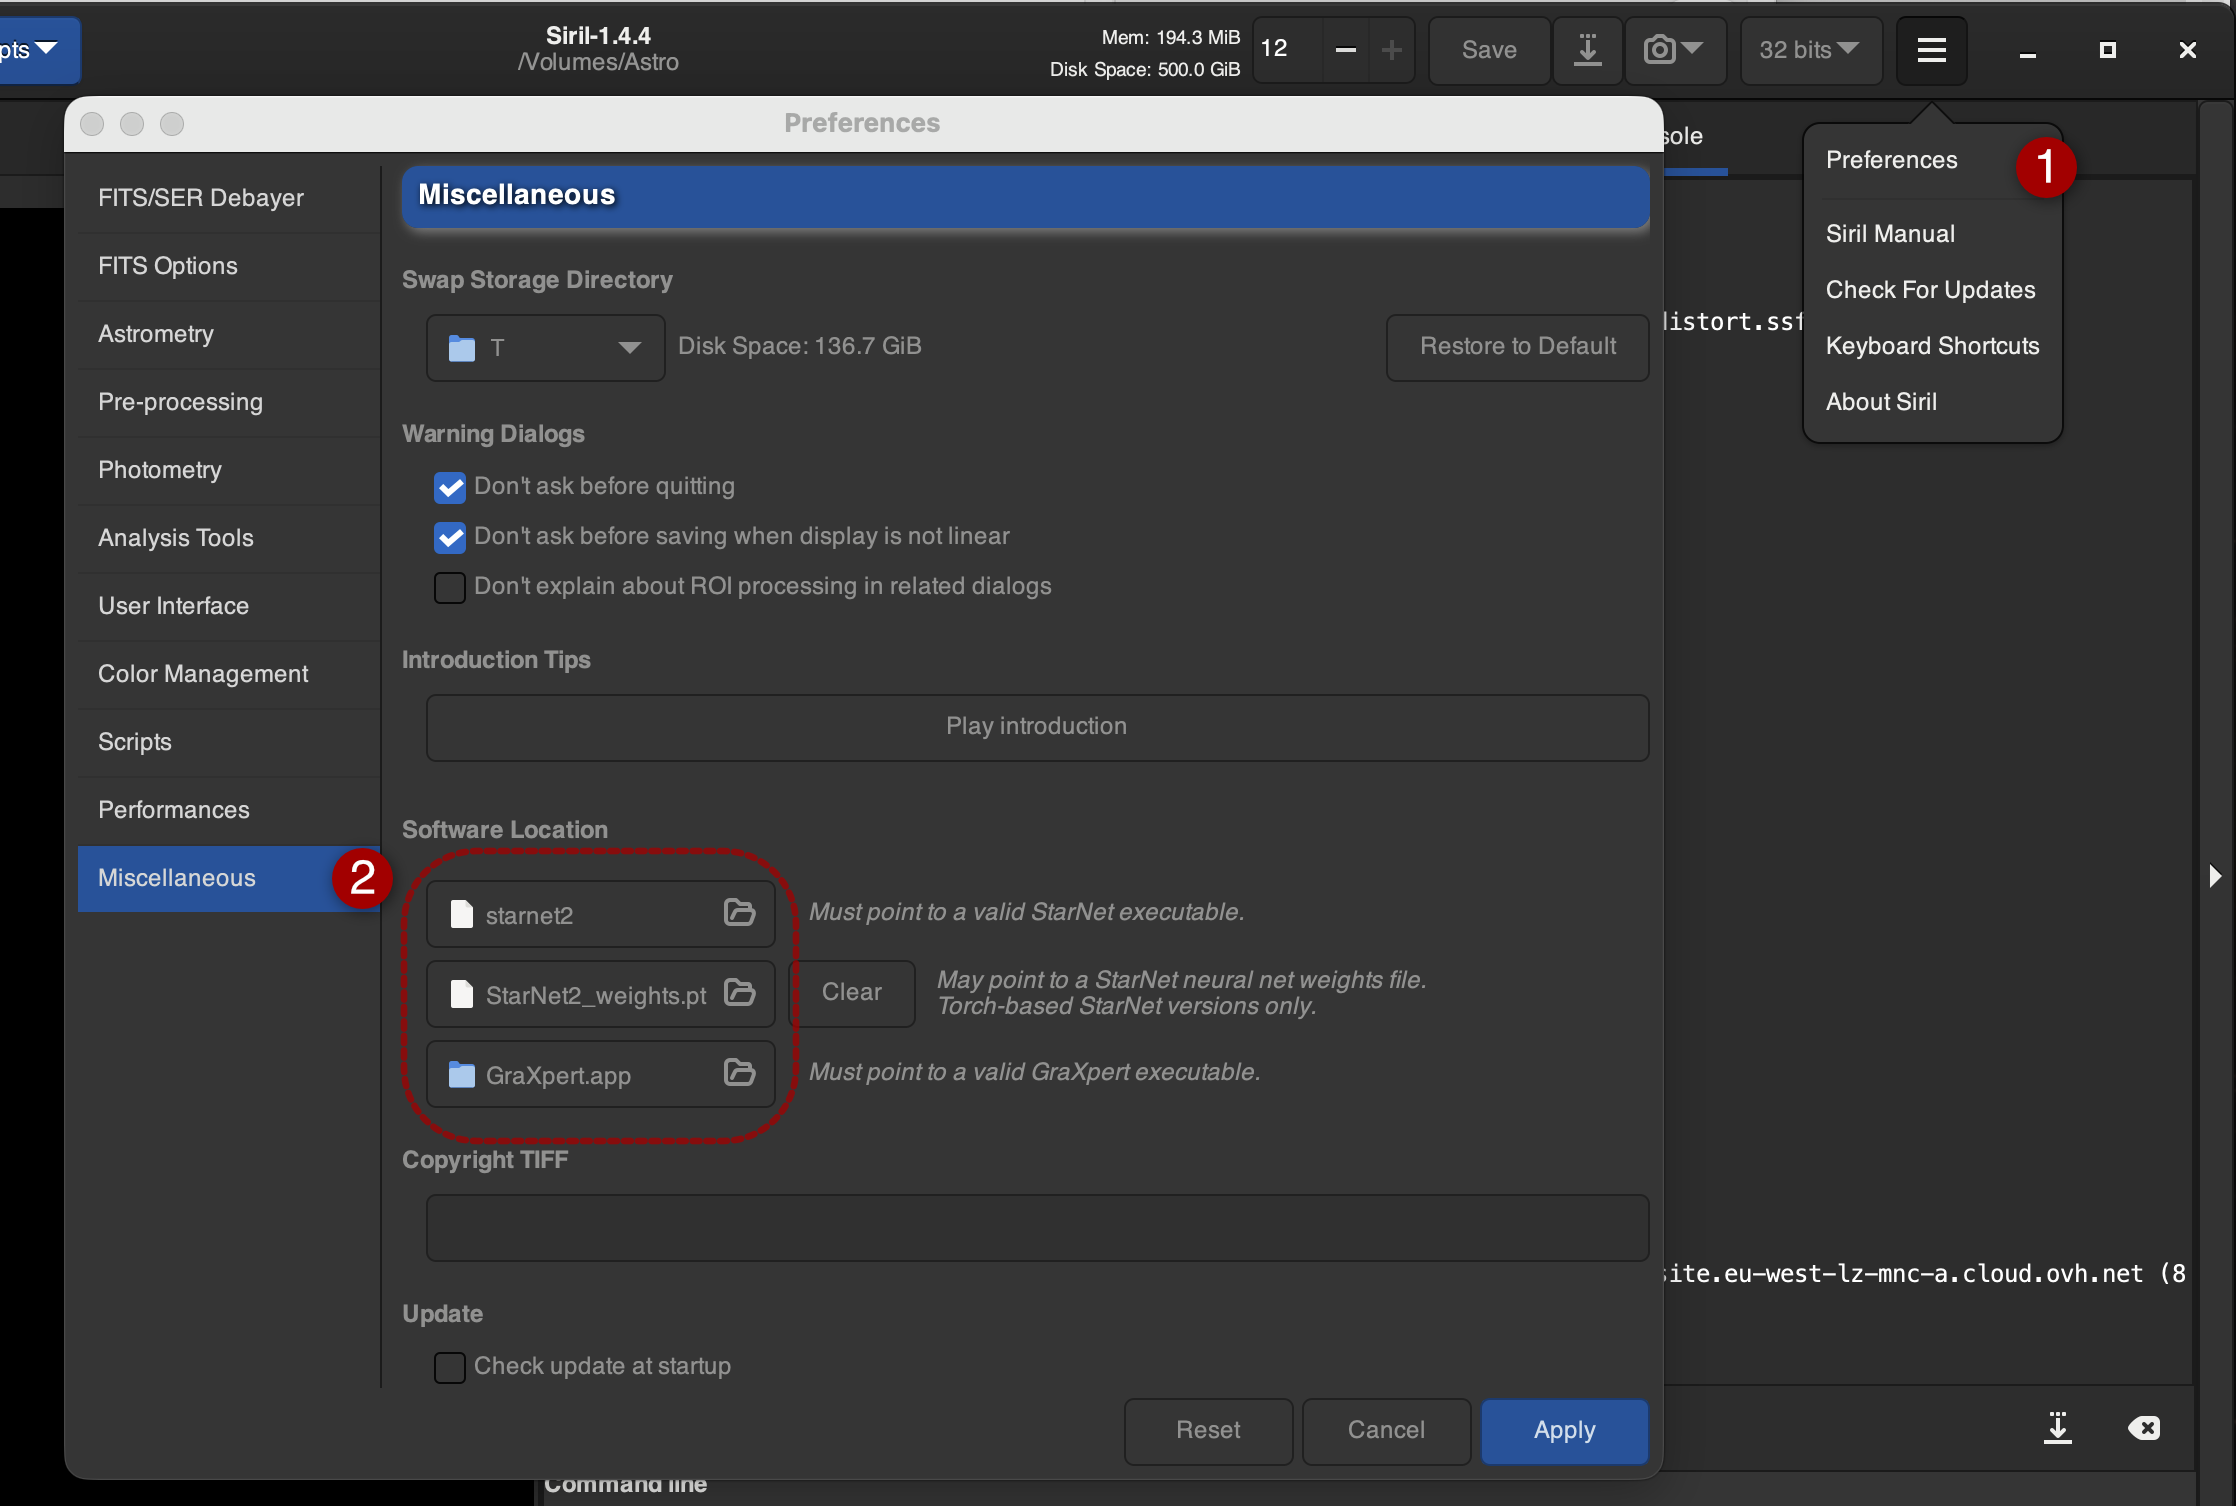This screenshot has height=1506, width=2236.
Task: Open the hamburger main menu icon
Action: click(x=1931, y=50)
